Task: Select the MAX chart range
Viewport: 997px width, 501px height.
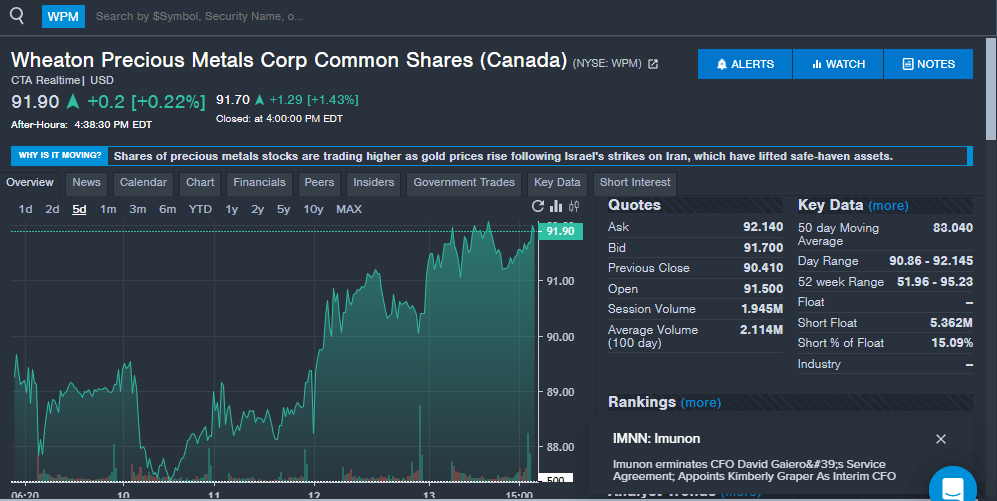Action: (x=349, y=209)
